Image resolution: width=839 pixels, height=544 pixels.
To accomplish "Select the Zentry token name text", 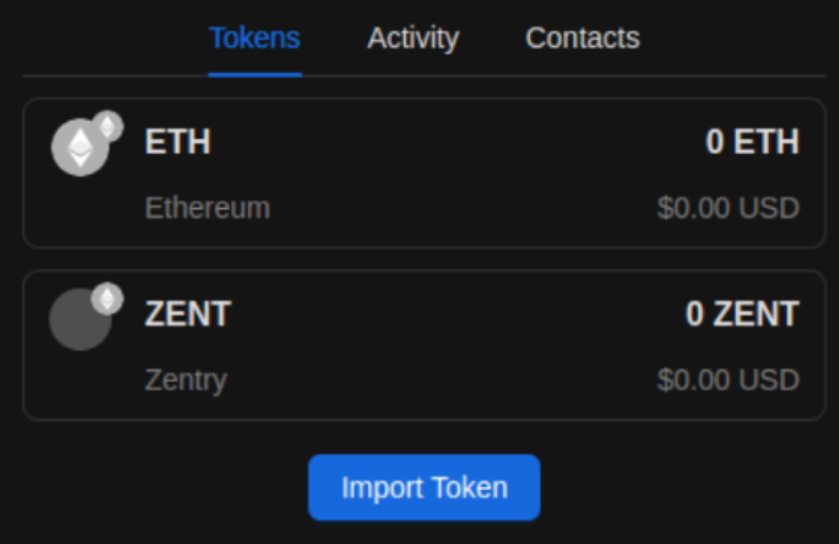I will coord(186,380).
